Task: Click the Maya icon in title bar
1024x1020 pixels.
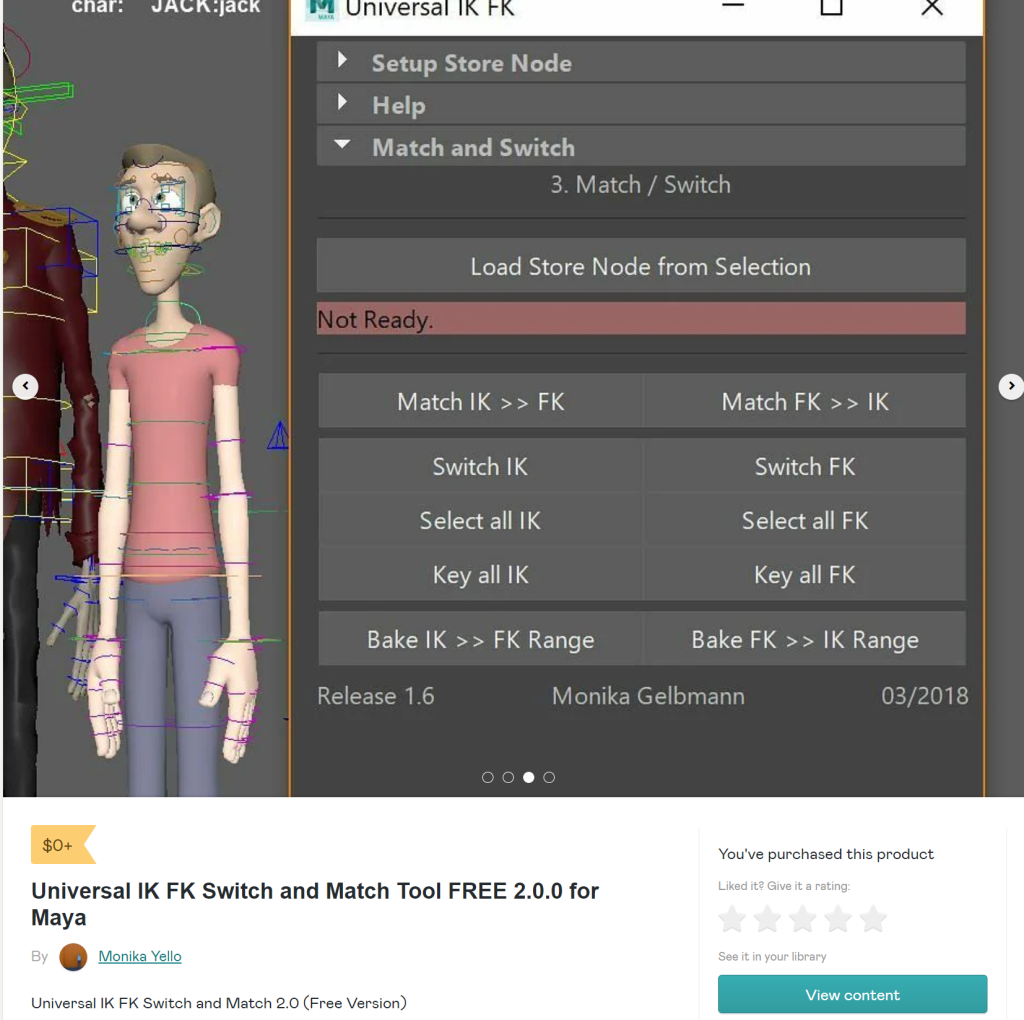Action: [322, 9]
